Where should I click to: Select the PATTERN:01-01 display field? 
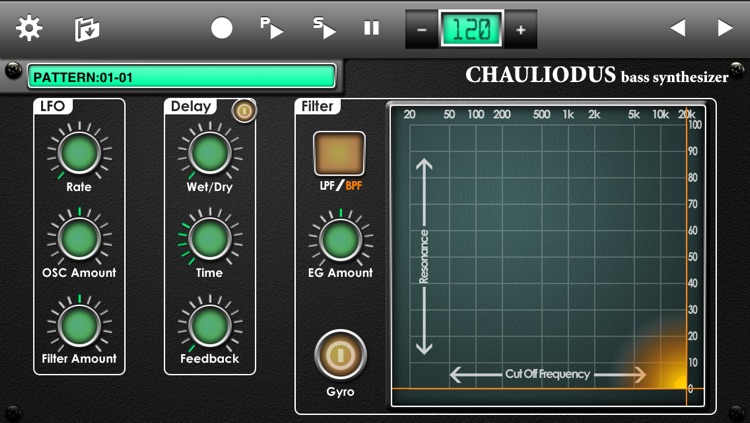tap(181, 77)
